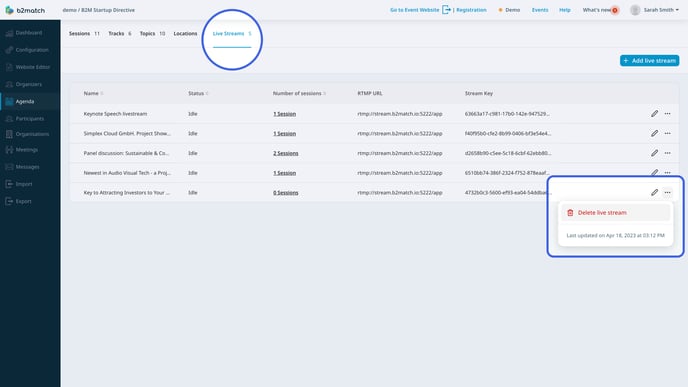Expand the Sarah Smith account dropdown
The height and width of the screenshot is (387, 688).
click(x=677, y=10)
